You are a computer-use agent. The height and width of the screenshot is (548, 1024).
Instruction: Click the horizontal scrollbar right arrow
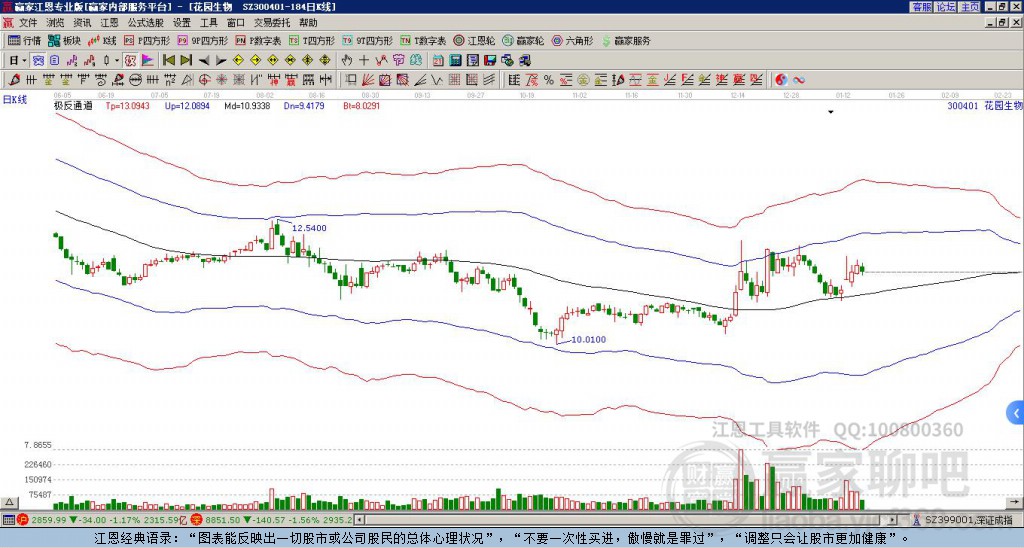[892, 520]
